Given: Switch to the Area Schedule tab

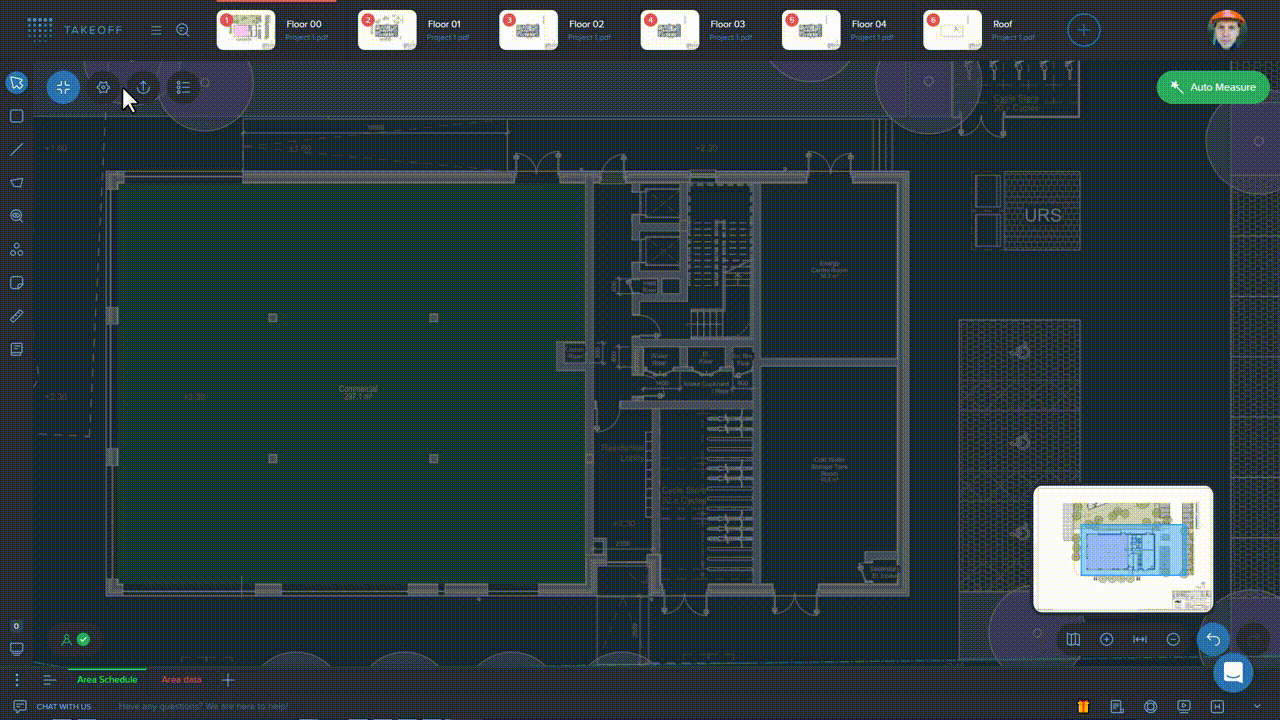Looking at the screenshot, I should point(107,680).
